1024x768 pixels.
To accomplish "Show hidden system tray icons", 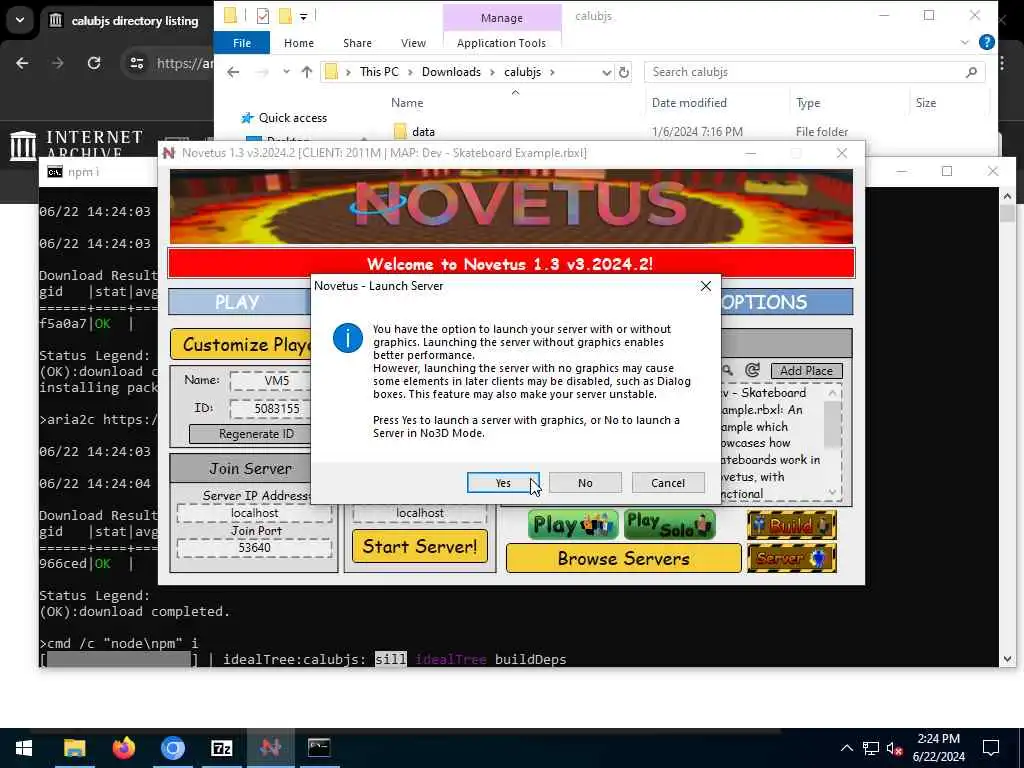I will [x=846, y=748].
